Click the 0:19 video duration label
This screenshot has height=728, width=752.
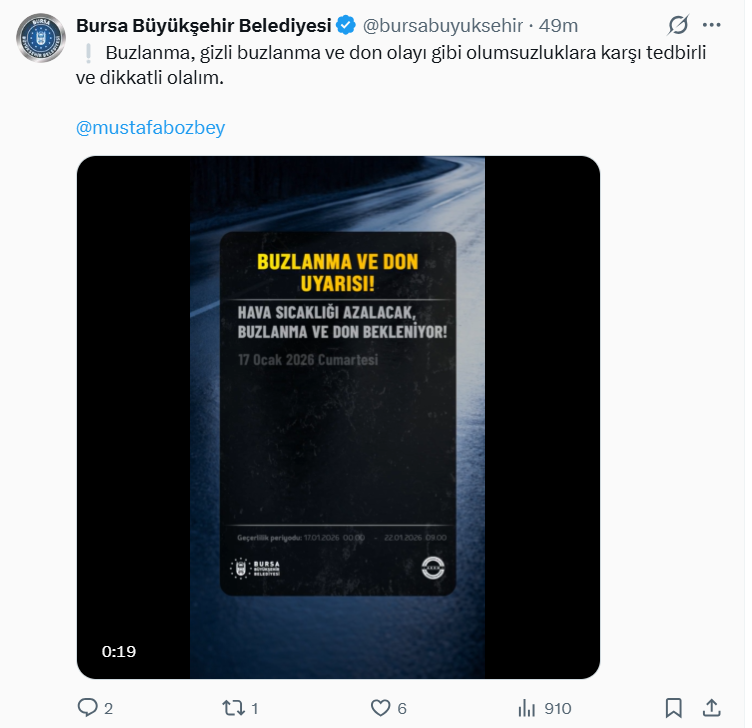tap(119, 651)
